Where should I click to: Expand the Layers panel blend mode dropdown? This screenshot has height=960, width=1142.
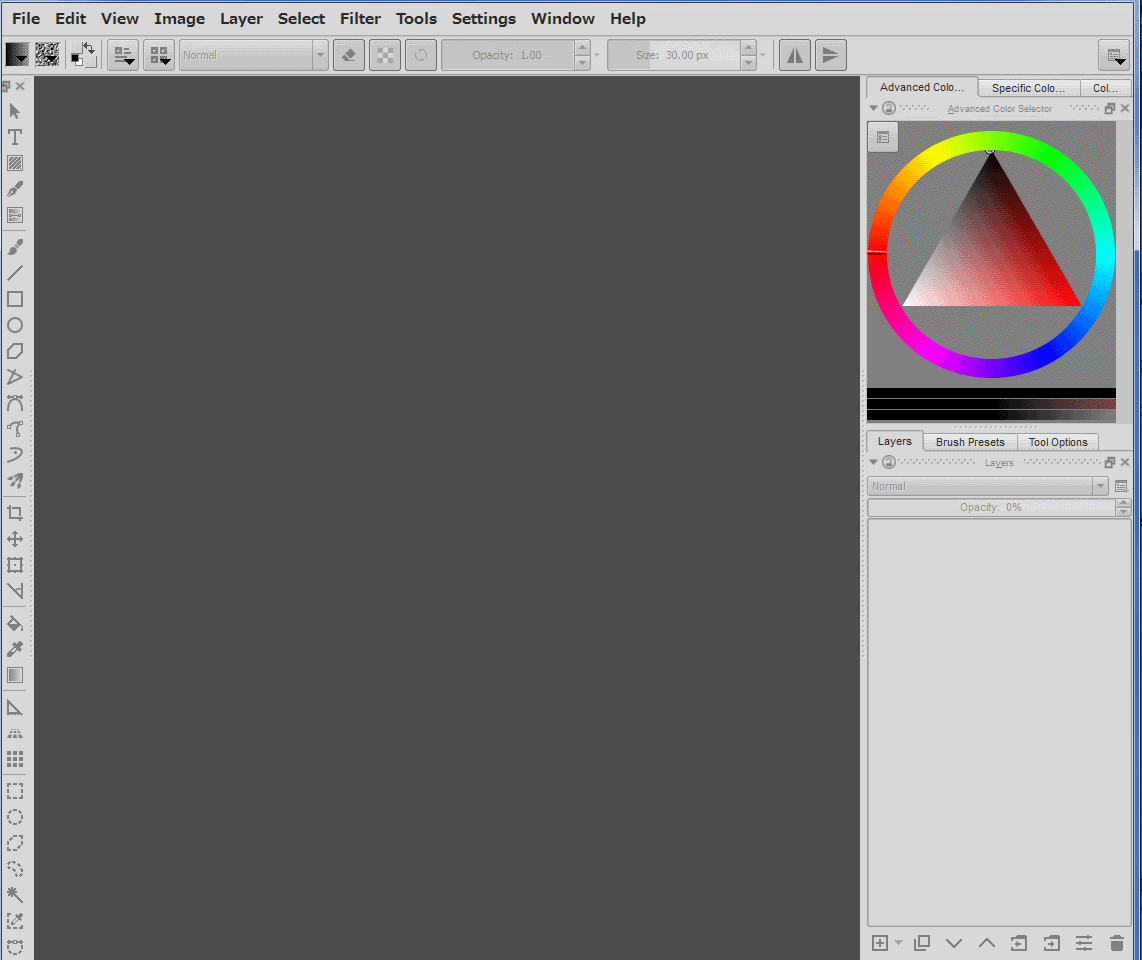[x=988, y=486]
